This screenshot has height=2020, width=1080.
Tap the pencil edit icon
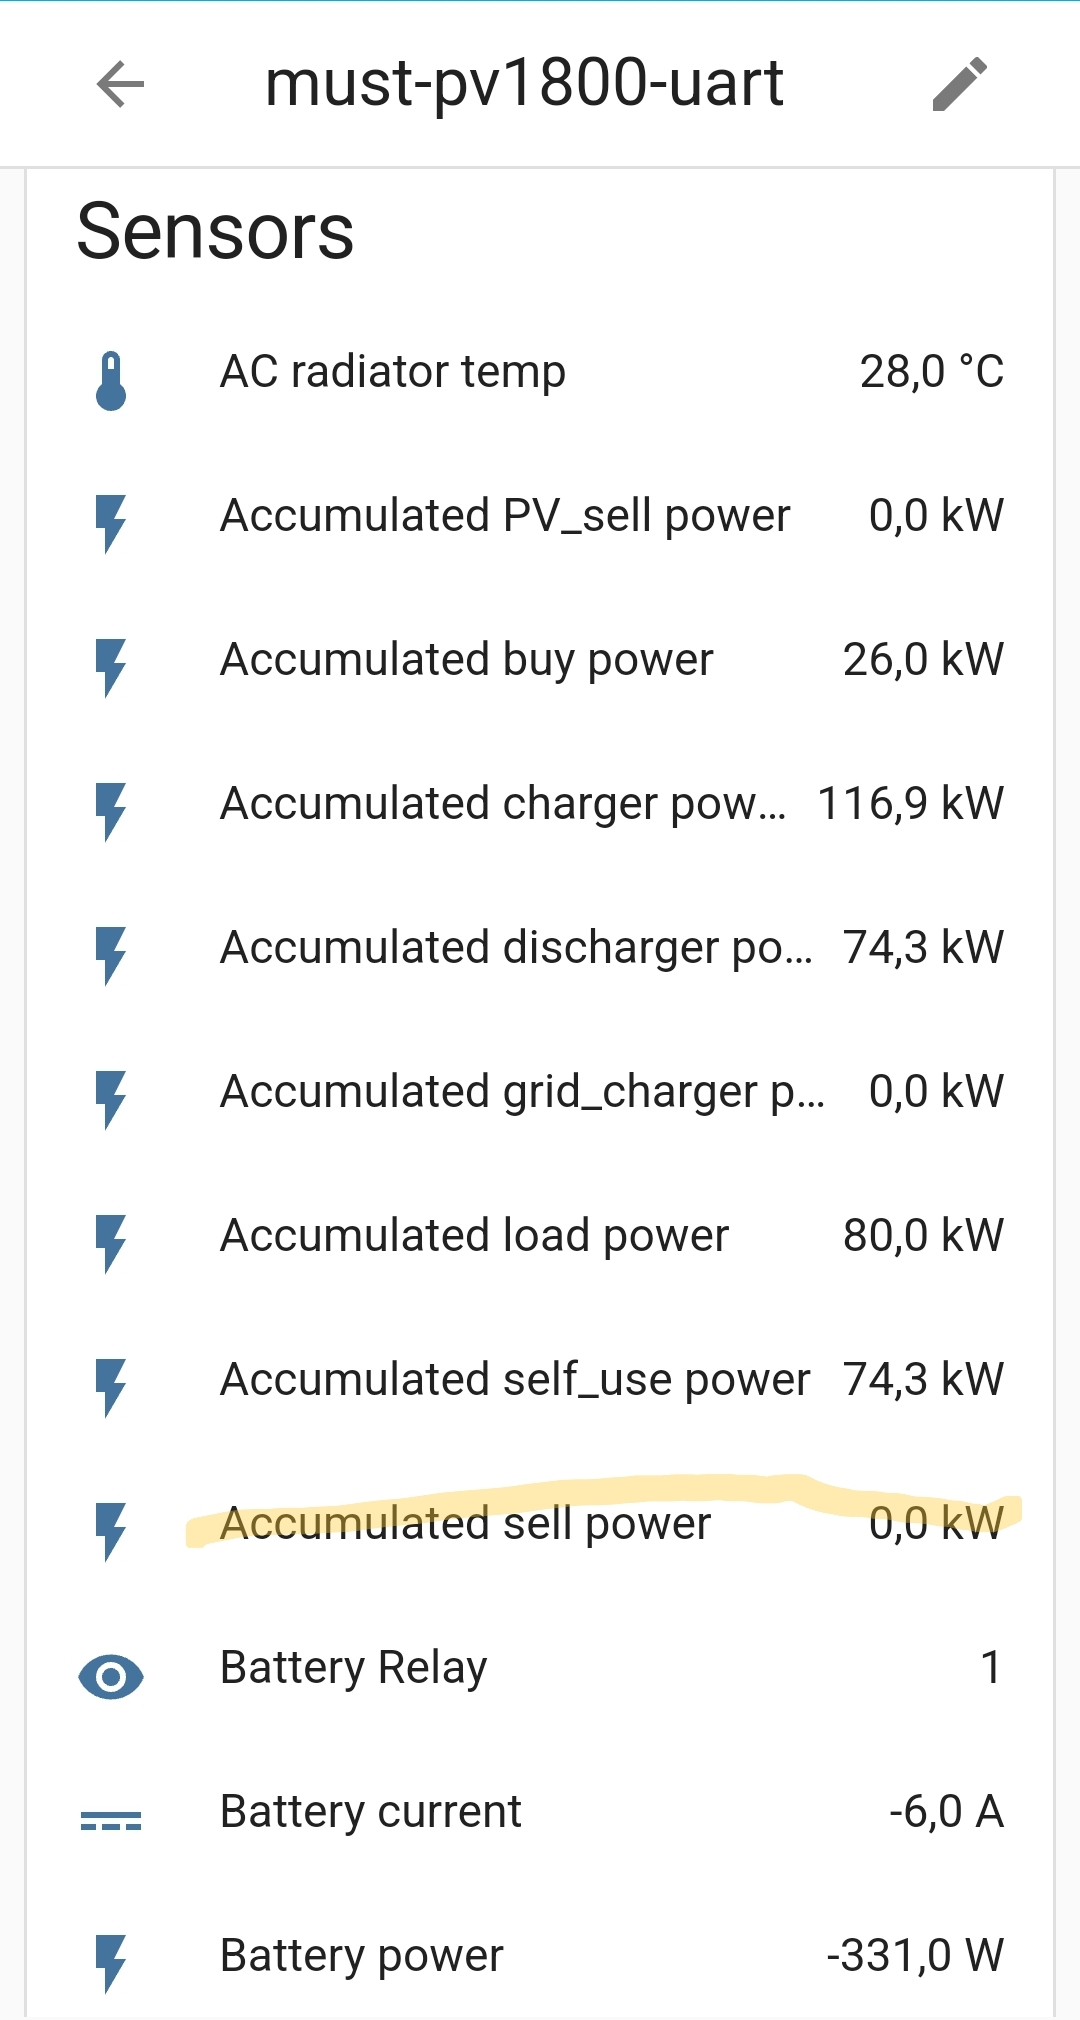pyautogui.click(x=960, y=84)
